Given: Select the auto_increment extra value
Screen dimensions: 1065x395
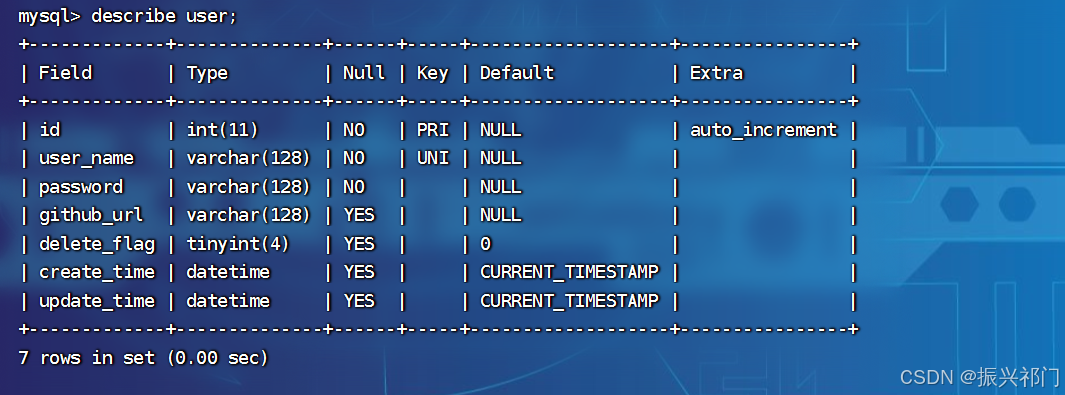Looking at the screenshot, I should (763, 130).
